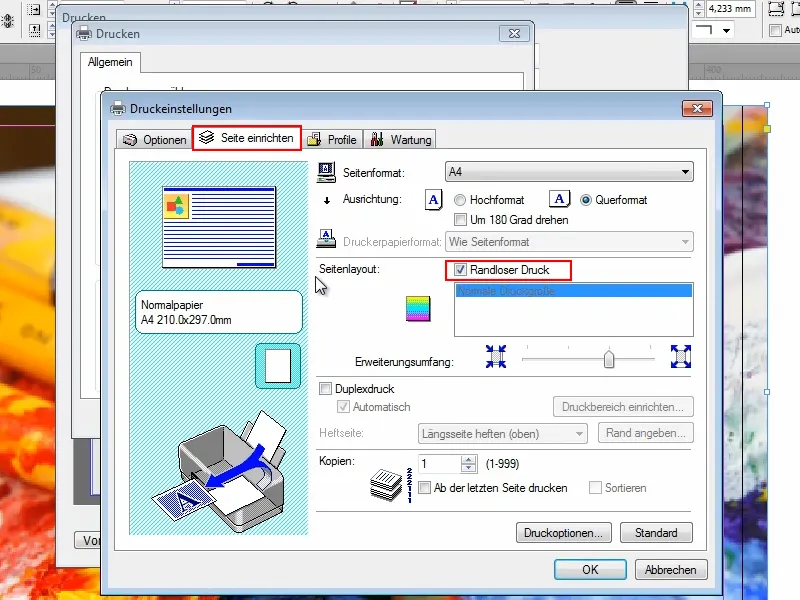The height and width of the screenshot is (600, 800).
Task: Open the Optionen tab
Action: coord(153,139)
